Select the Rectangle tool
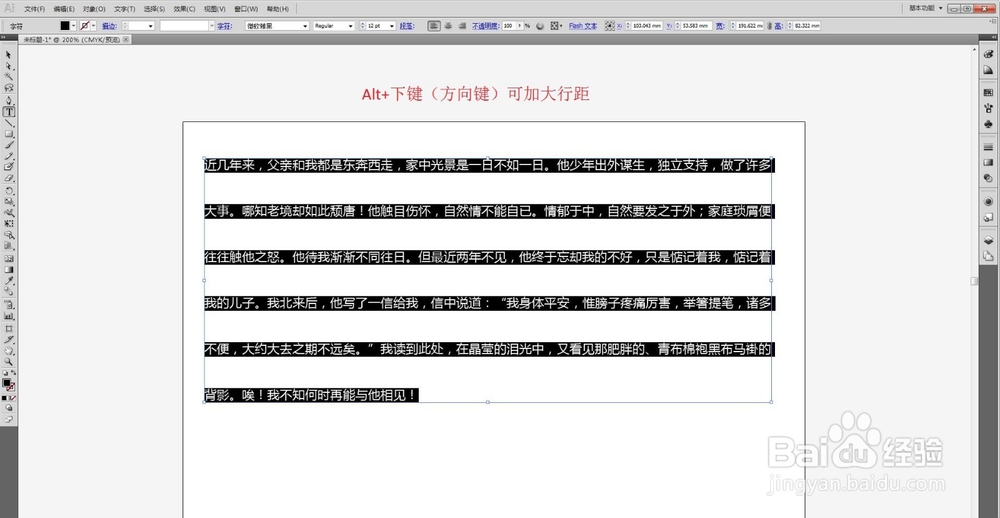1000x518 pixels. click(x=9, y=134)
